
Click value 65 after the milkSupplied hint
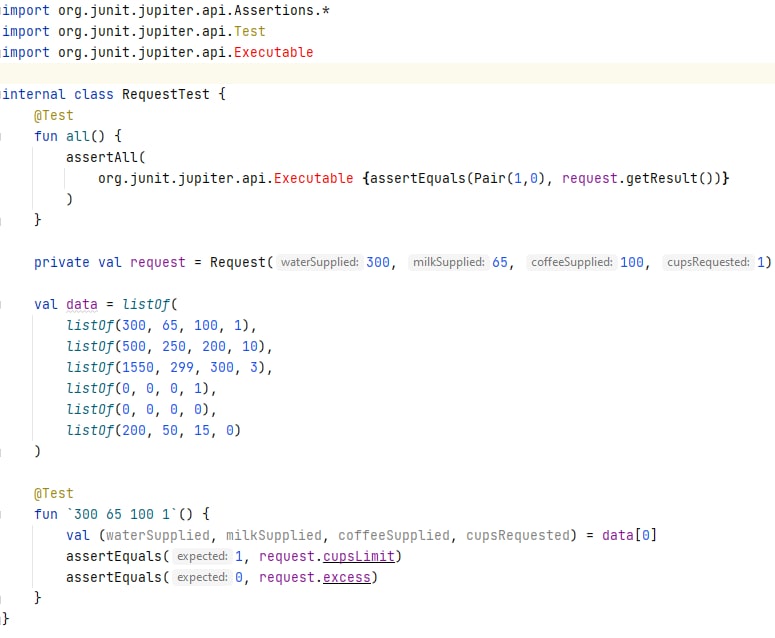click(500, 262)
